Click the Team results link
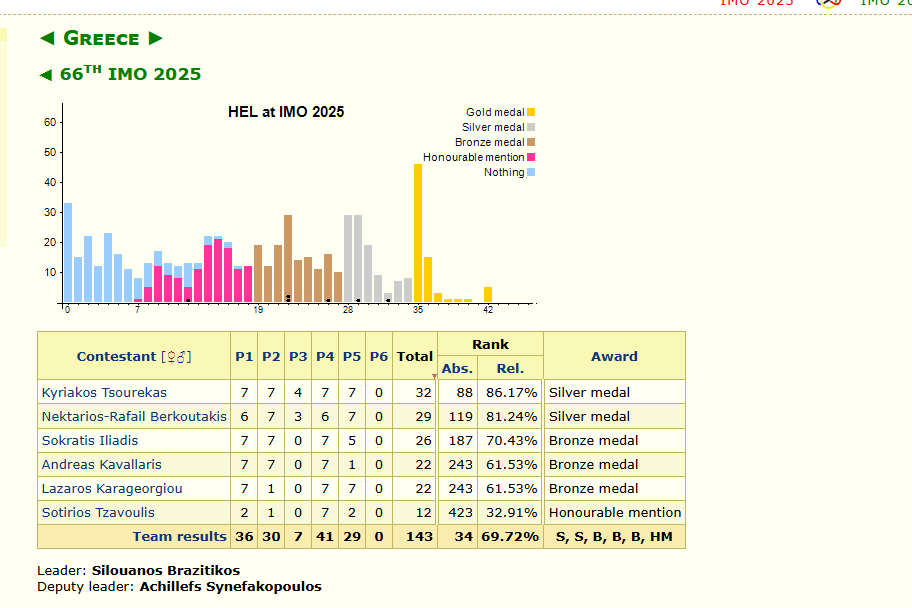 tap(180, 536)
